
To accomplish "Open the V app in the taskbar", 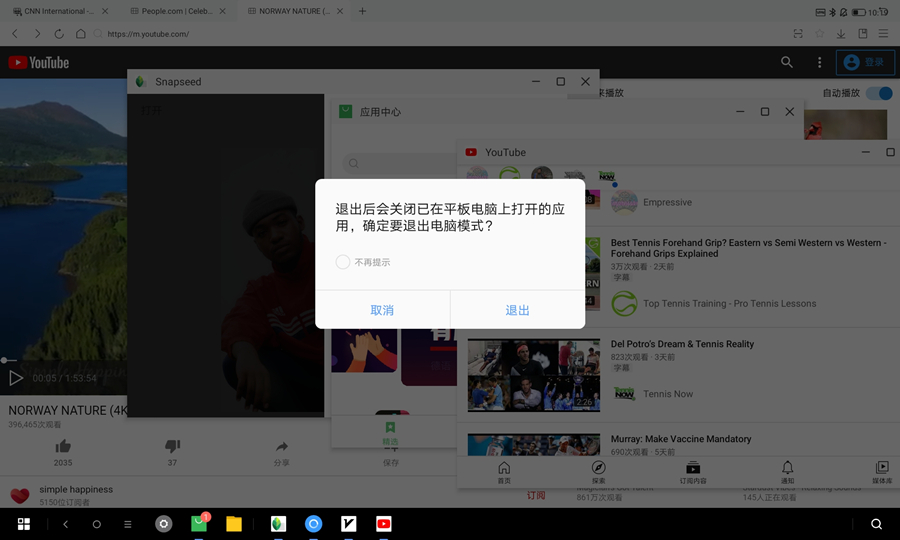I will point(348,524).
